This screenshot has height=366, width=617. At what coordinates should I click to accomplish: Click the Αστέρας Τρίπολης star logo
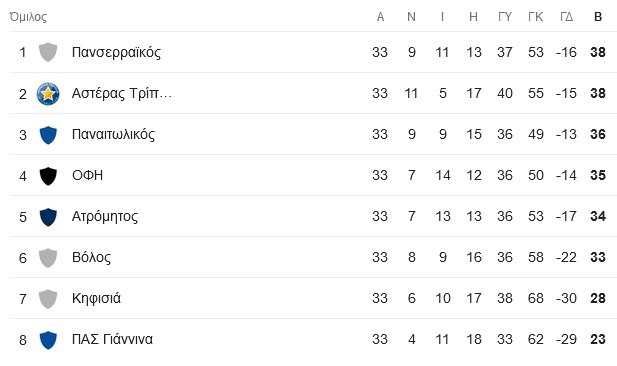(x=48, y=94)
